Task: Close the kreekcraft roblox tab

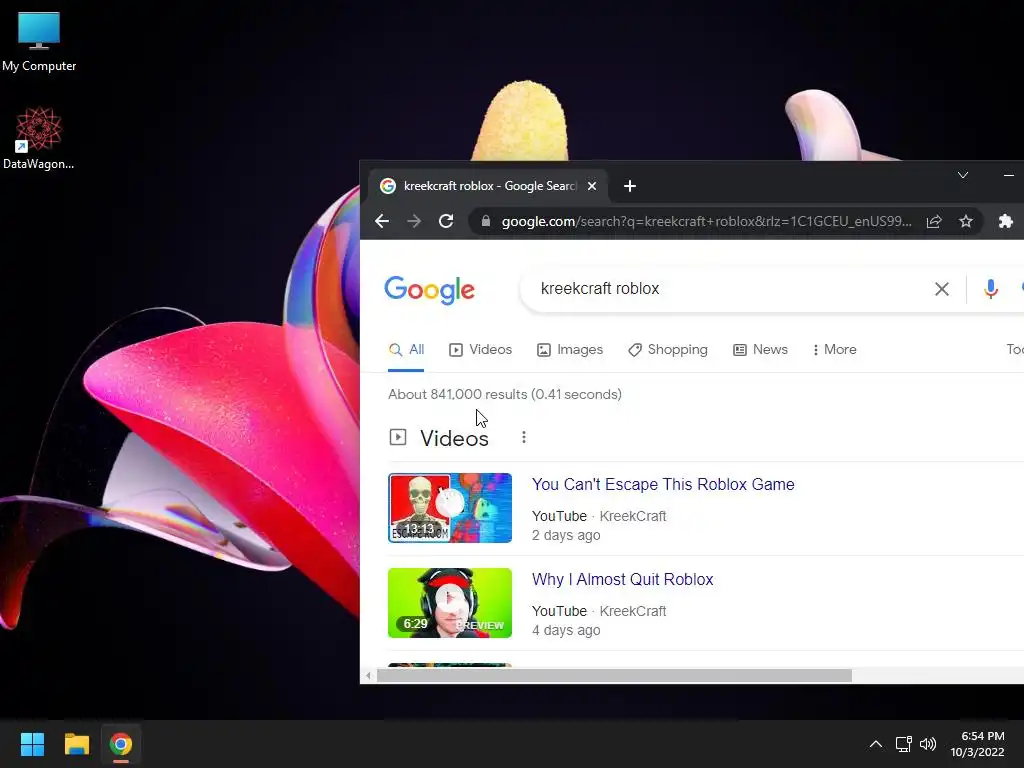Action: pyautogui.click(x=592, y=186)
